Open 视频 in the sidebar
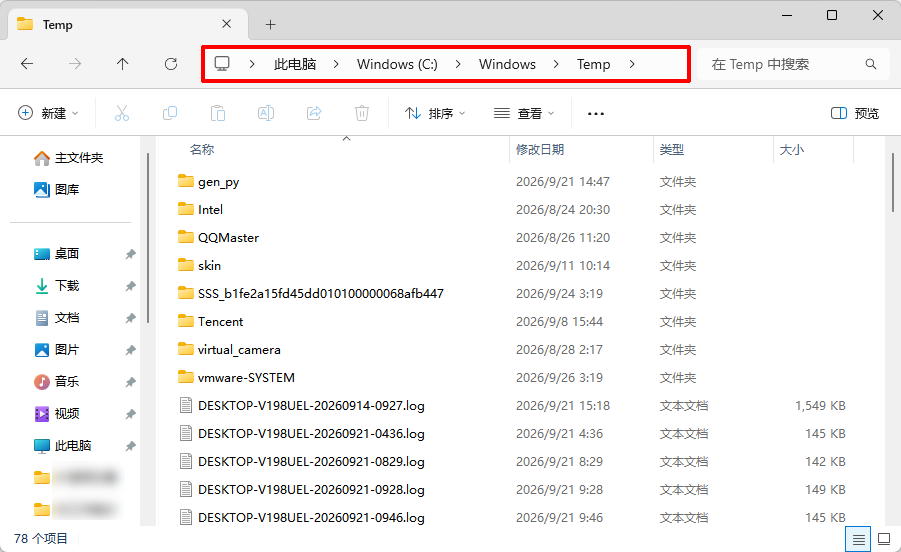This screenshot has width=901, height=552. 57,414
